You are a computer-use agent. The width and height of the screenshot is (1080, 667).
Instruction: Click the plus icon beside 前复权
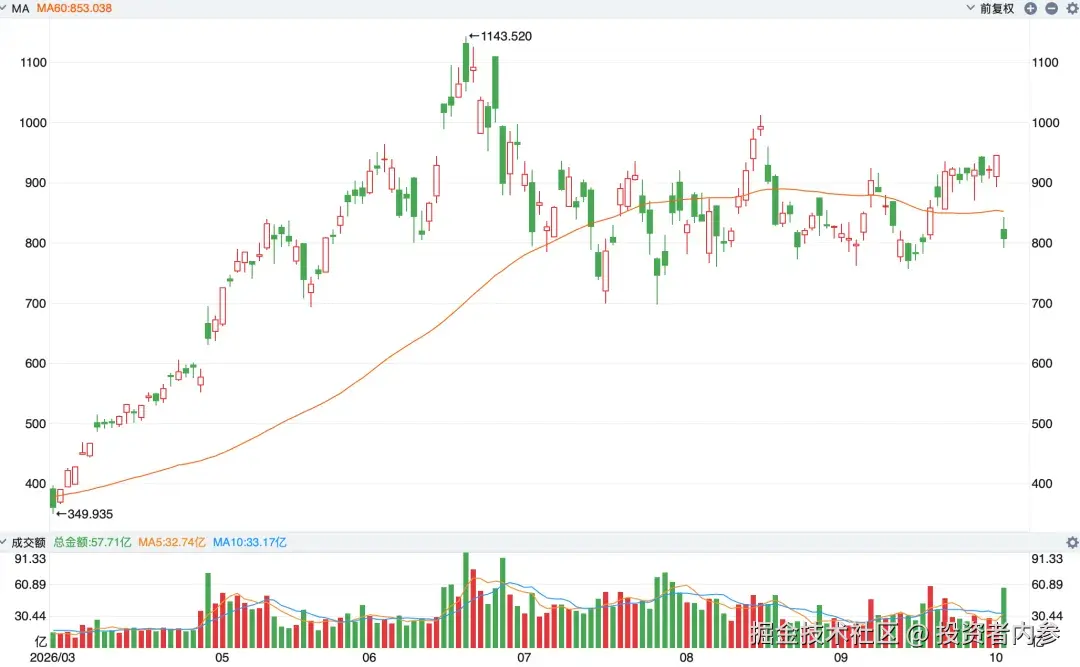[x=1030, y=8]
